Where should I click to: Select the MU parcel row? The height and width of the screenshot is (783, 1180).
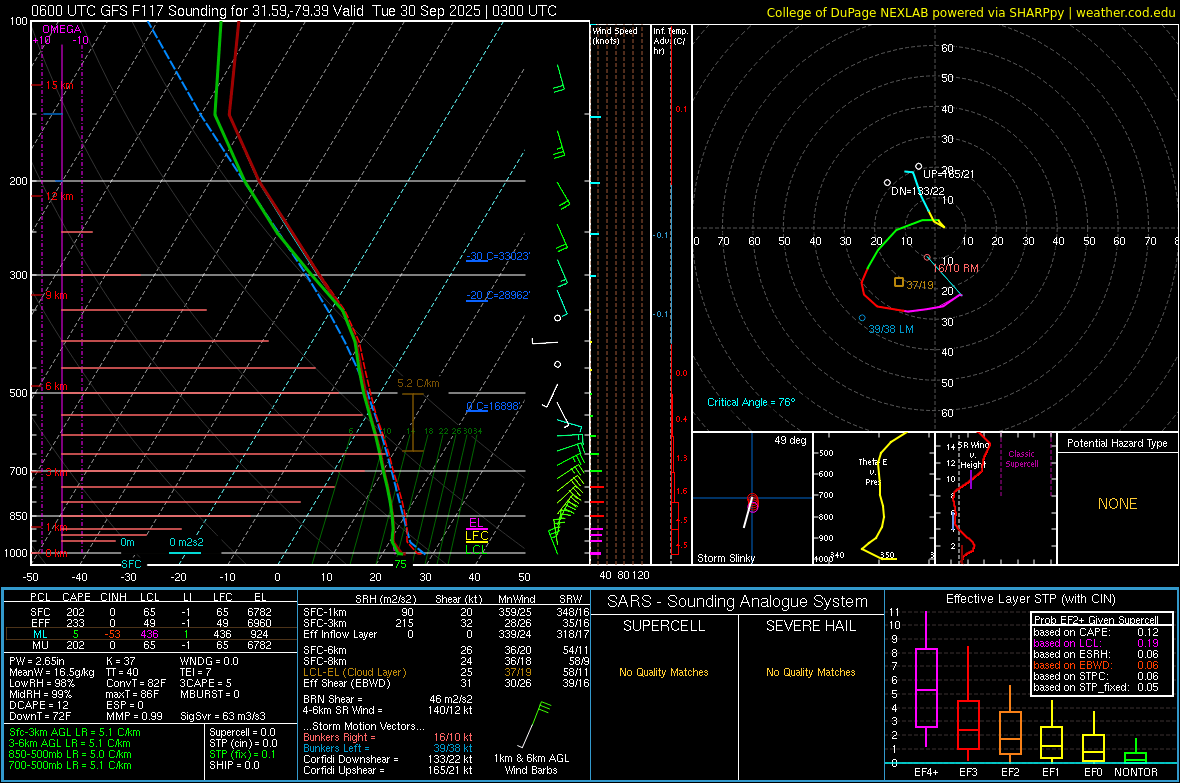pyautogui.click(x=150, y=645)
